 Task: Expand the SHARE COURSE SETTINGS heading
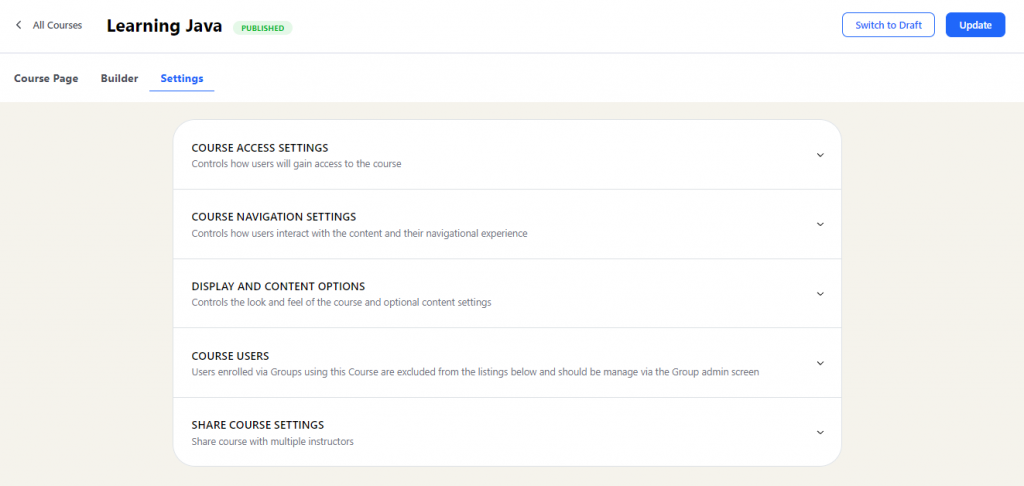258,425
